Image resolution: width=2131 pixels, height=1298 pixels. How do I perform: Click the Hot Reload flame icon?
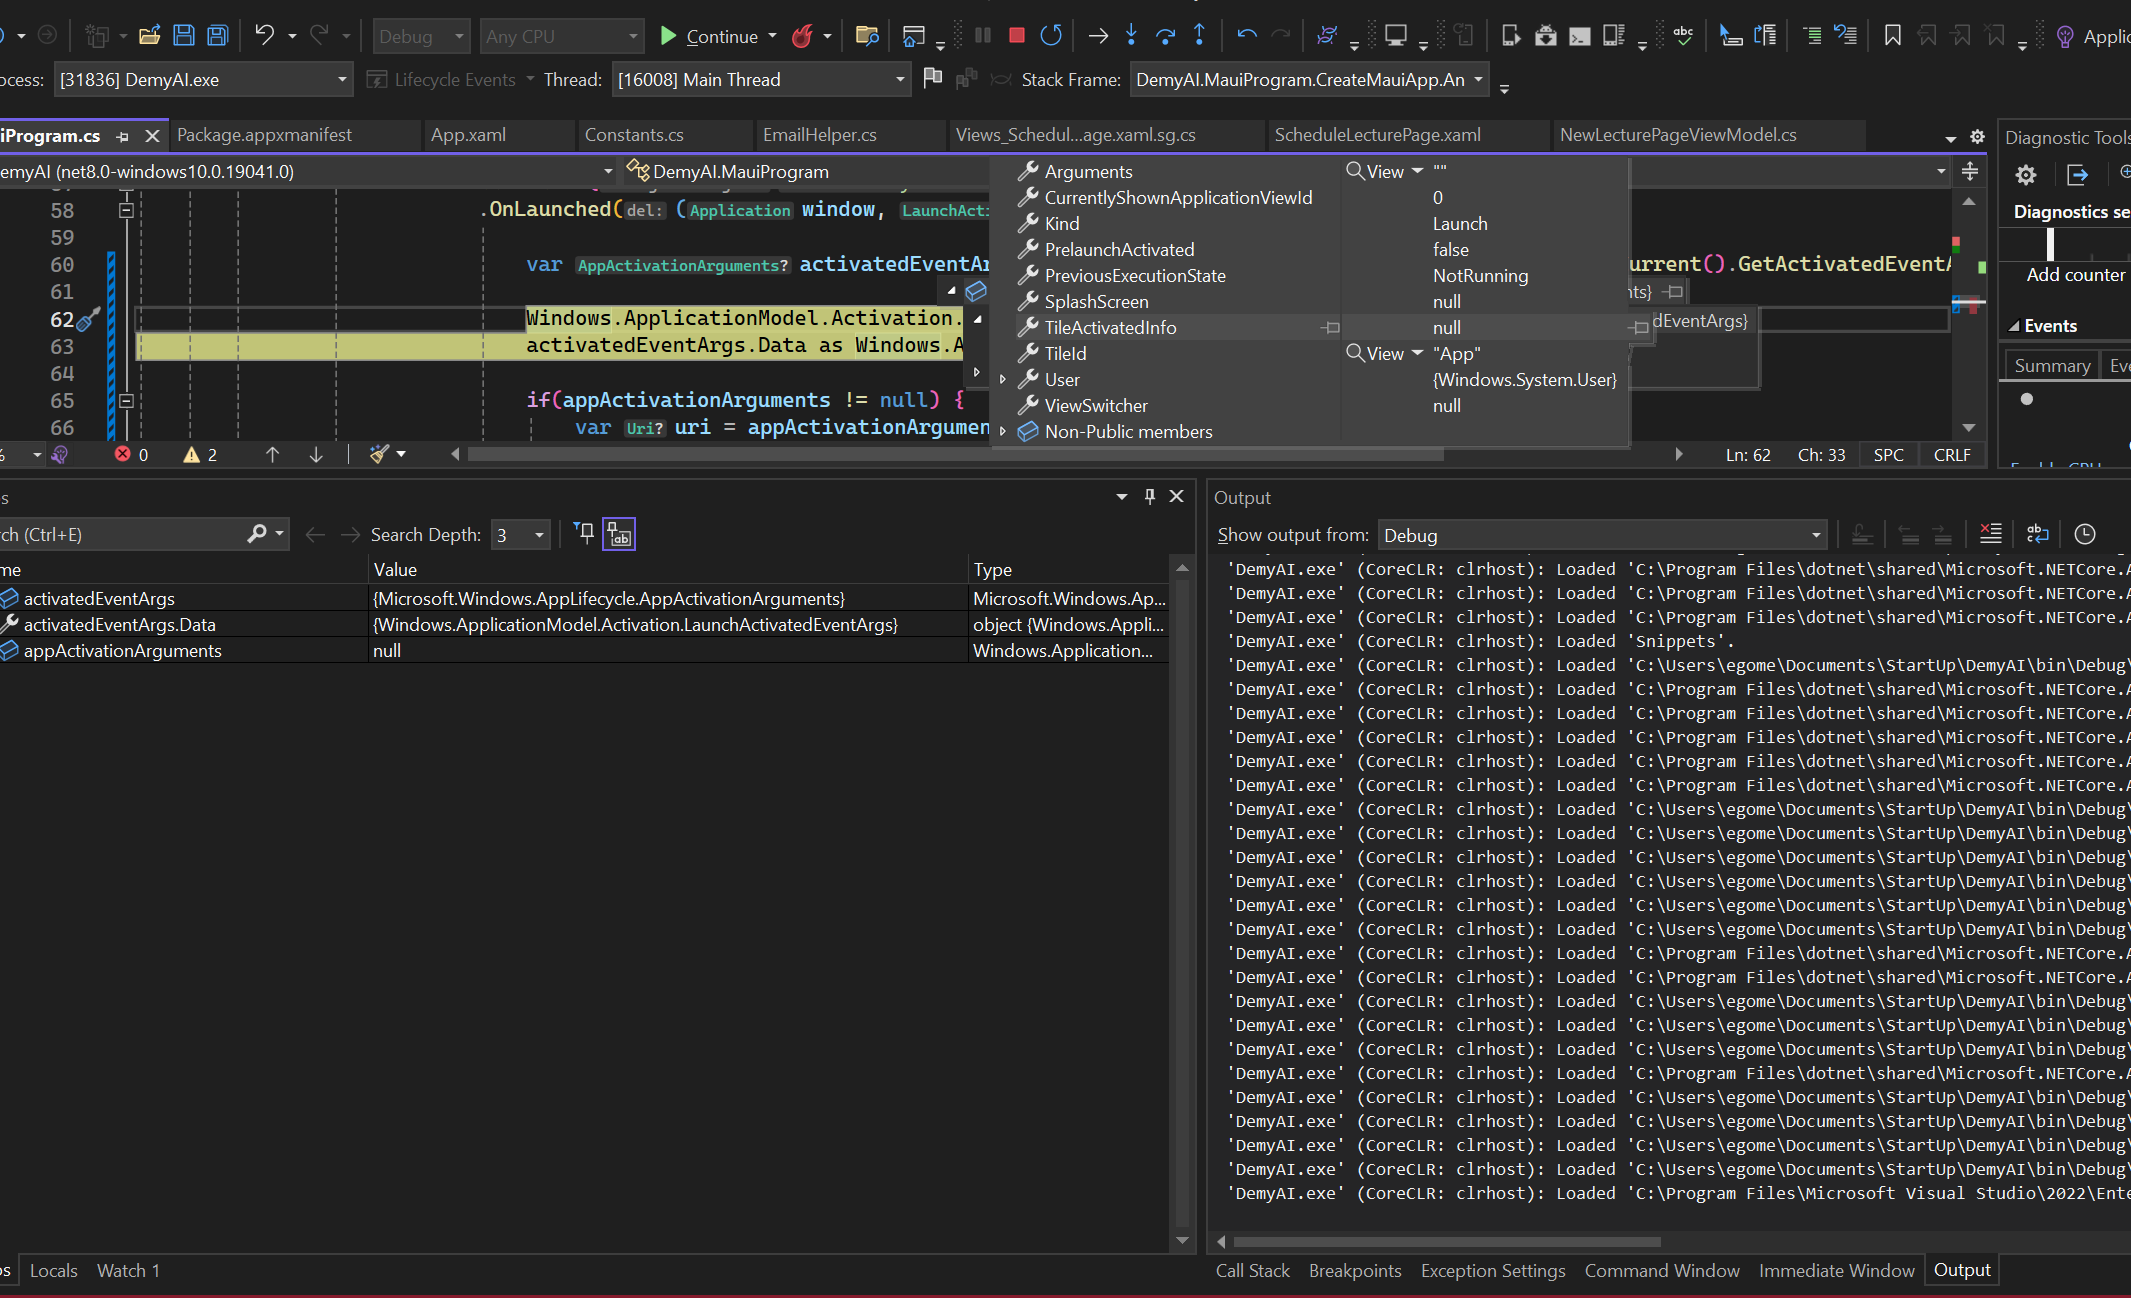click(803, 37)
